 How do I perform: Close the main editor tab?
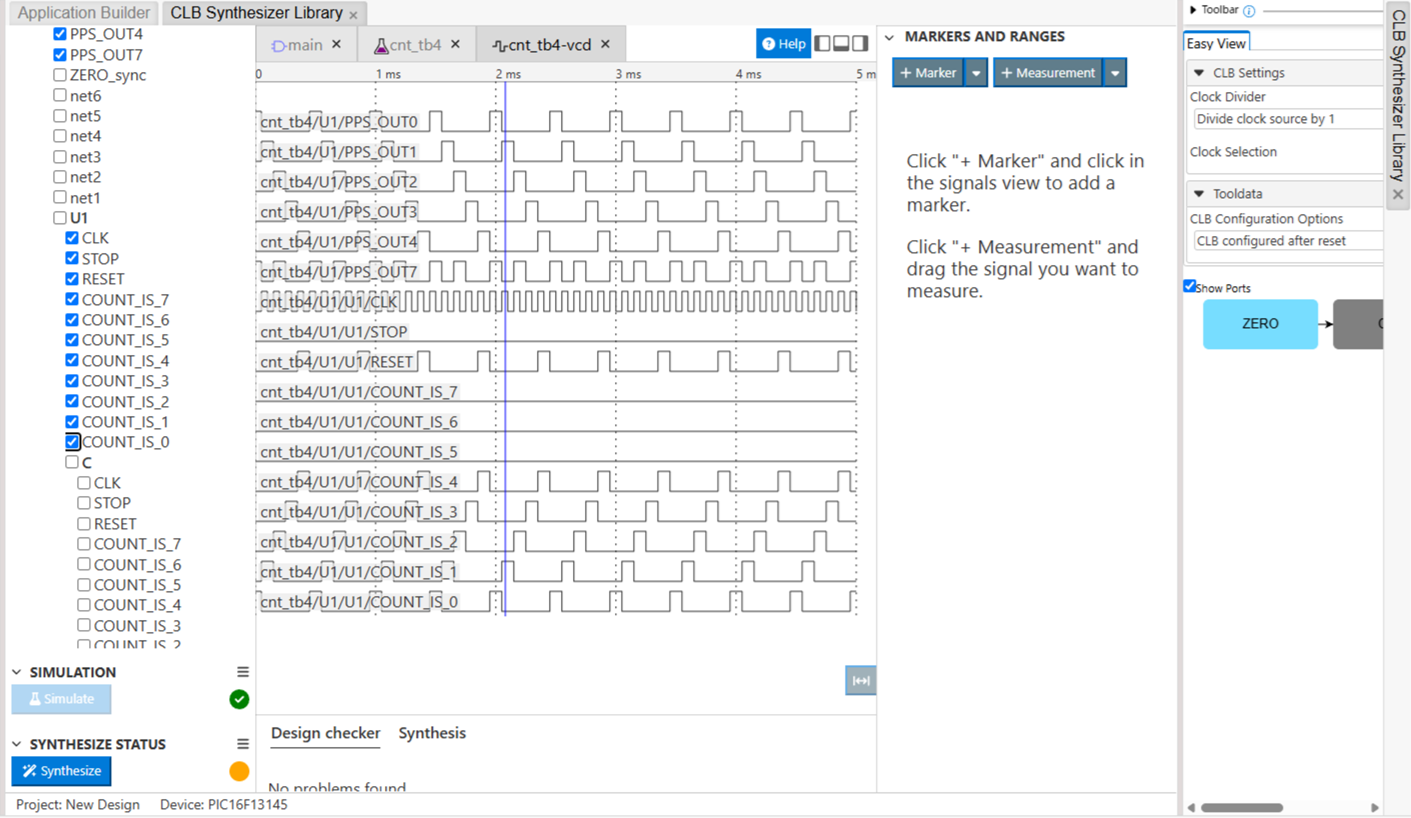[x=337, y=45]
